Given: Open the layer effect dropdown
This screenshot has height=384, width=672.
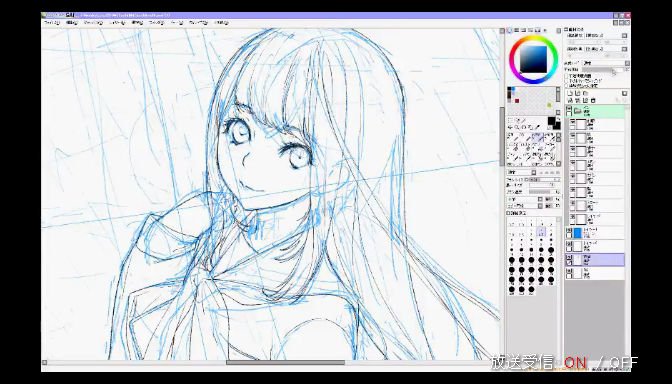Looking at the screenshot, I should [x=606, y=49].
